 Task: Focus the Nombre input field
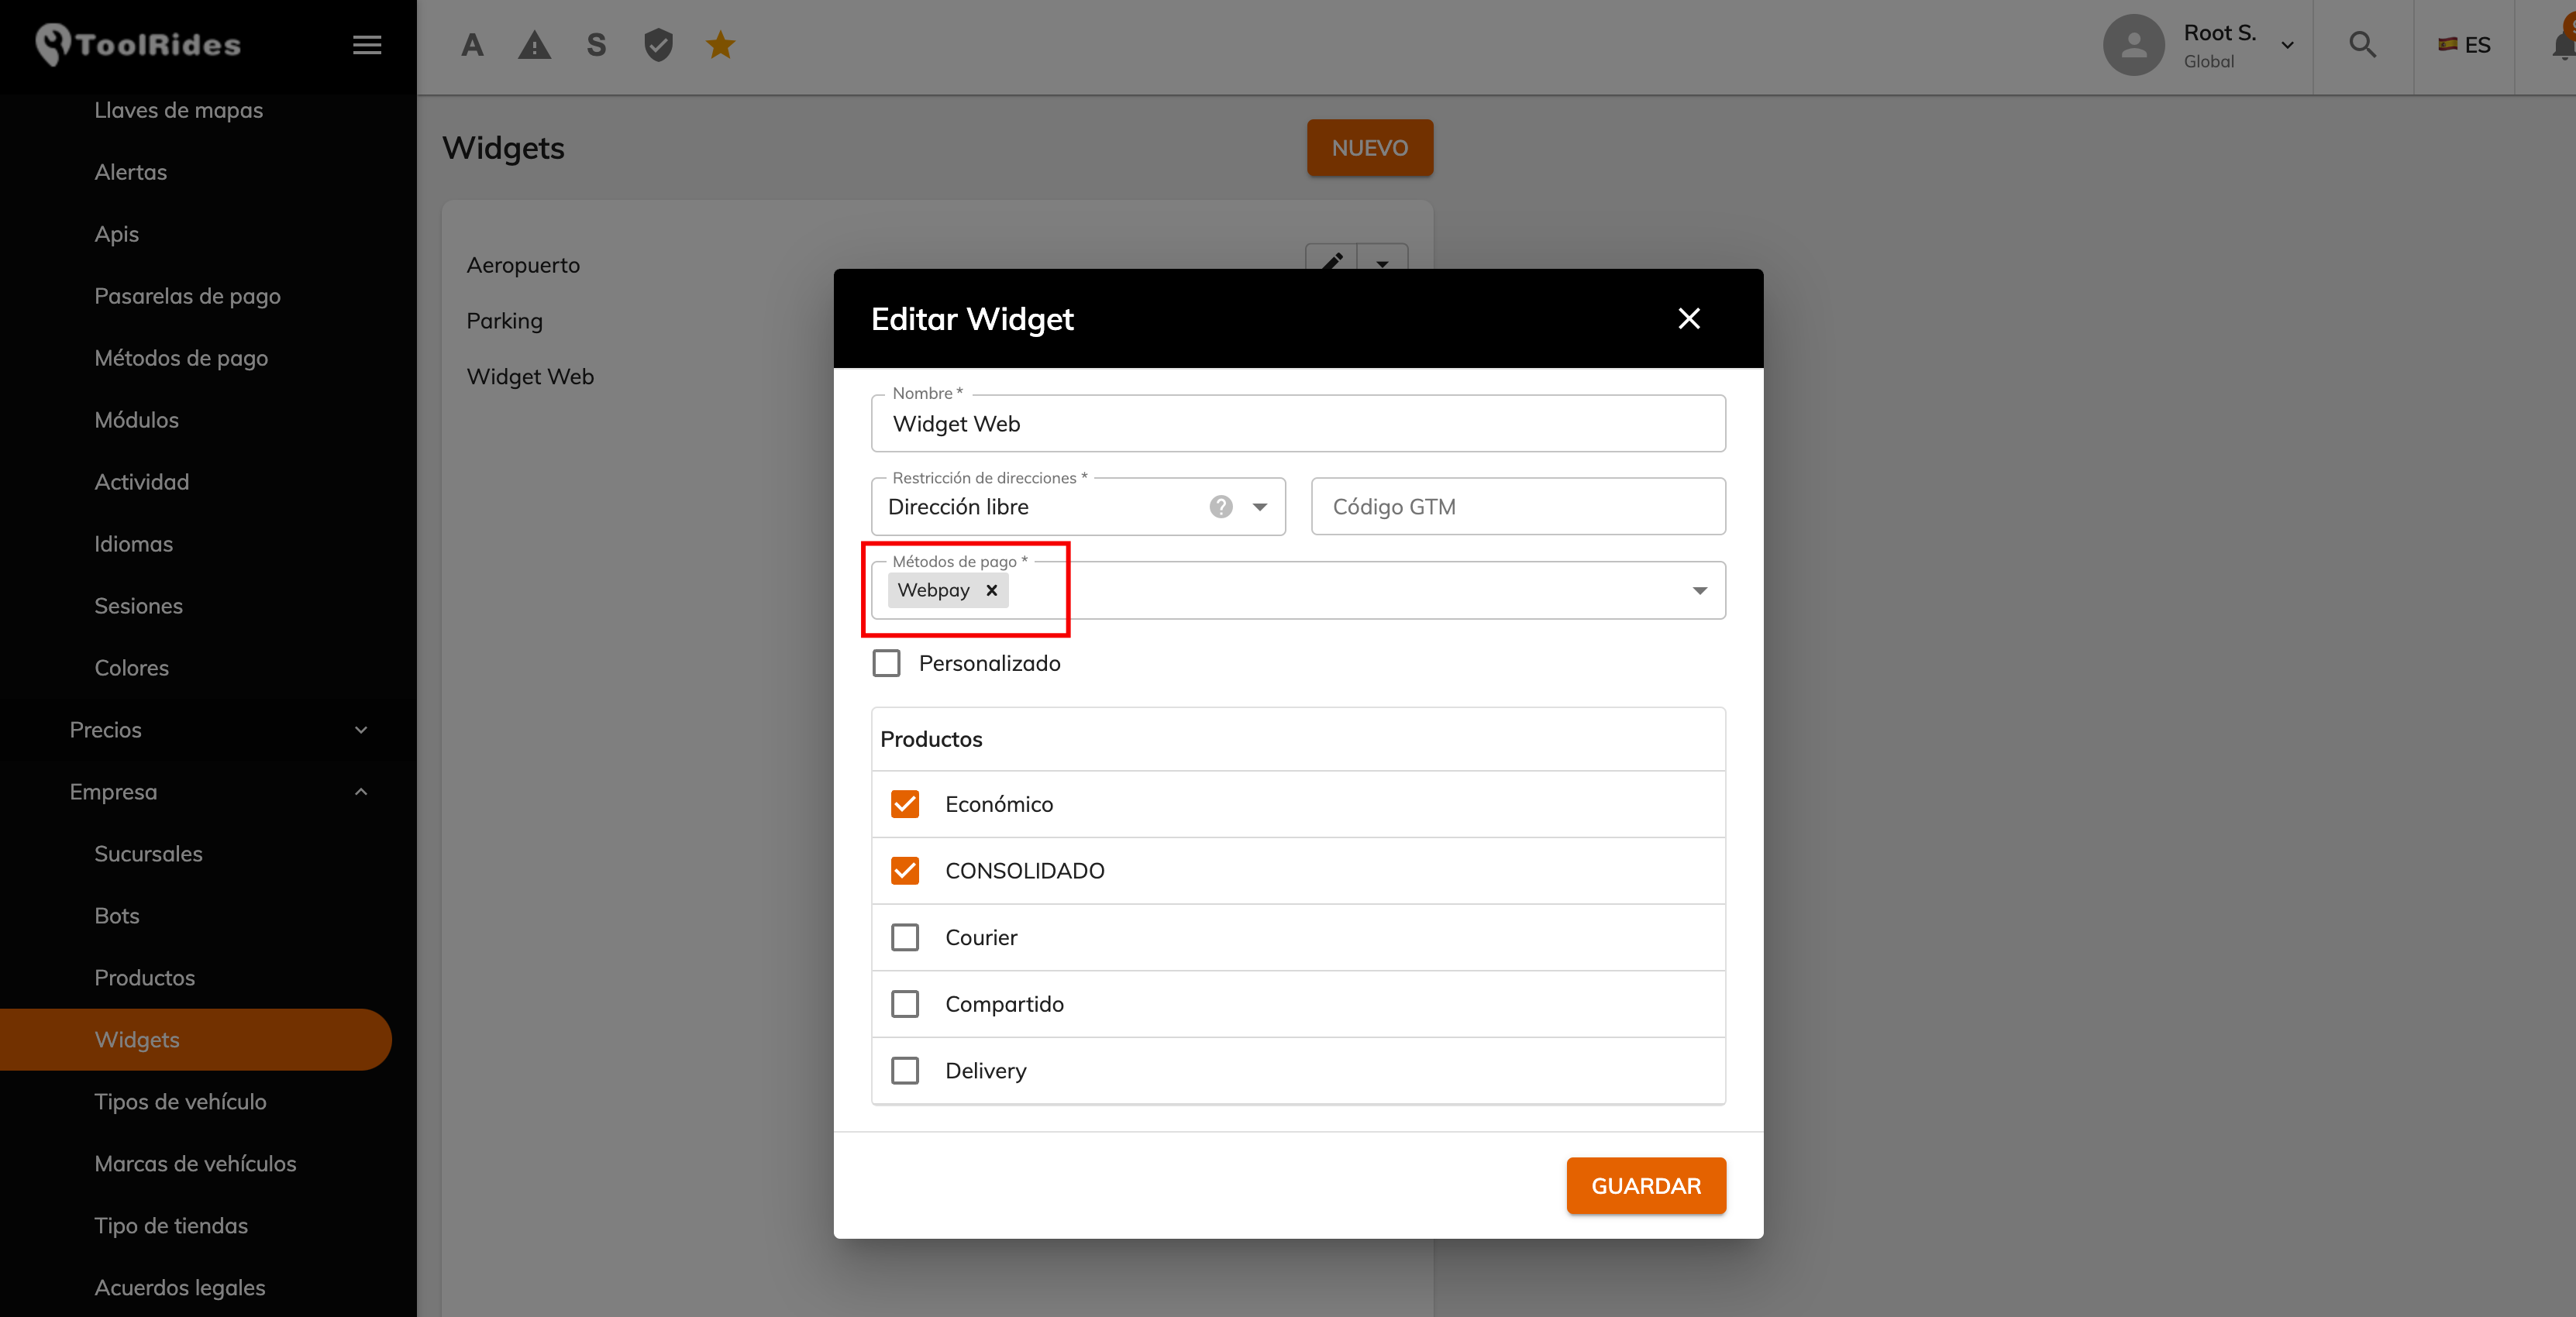click(1298, 424)
